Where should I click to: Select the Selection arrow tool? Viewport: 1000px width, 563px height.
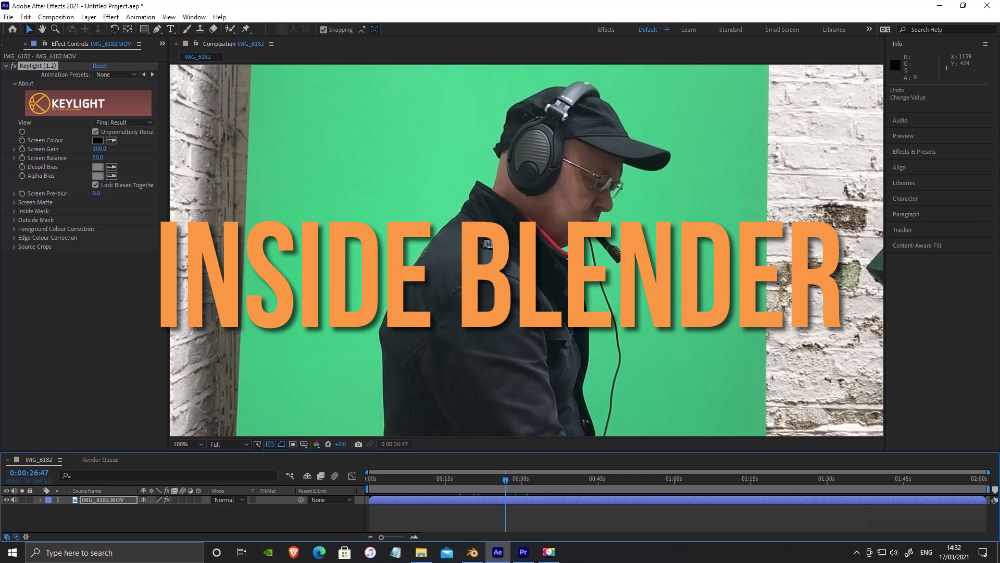click(29, 29)
